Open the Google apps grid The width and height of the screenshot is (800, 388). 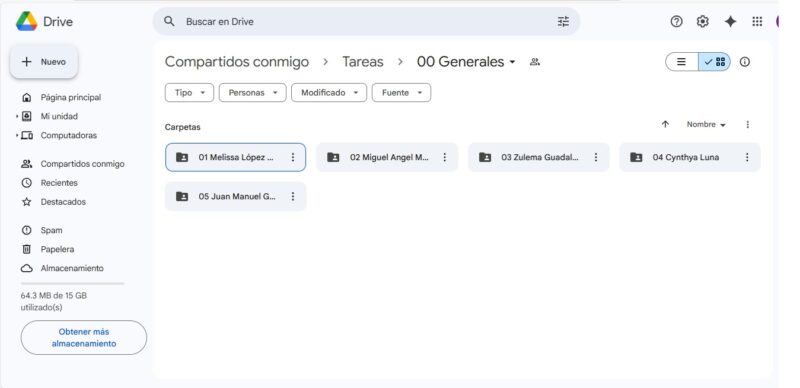(x=757, y=21)
